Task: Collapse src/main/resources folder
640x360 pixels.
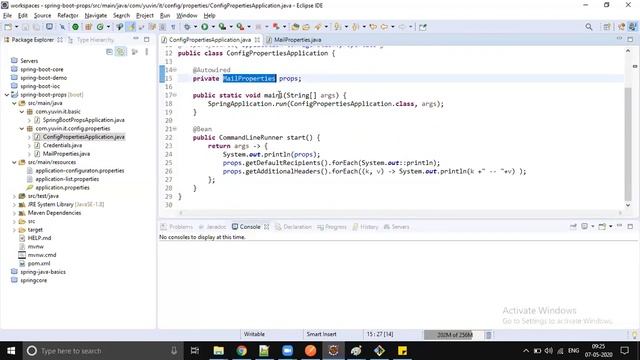Action: 14,162
